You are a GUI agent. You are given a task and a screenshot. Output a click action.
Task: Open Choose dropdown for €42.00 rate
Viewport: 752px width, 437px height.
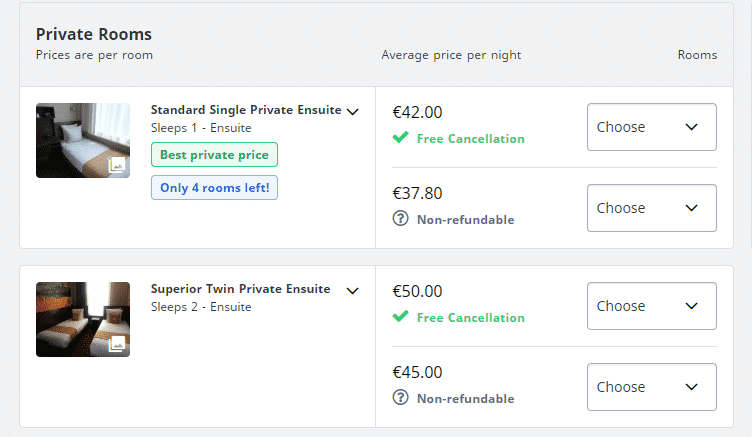tap(652, 127)
